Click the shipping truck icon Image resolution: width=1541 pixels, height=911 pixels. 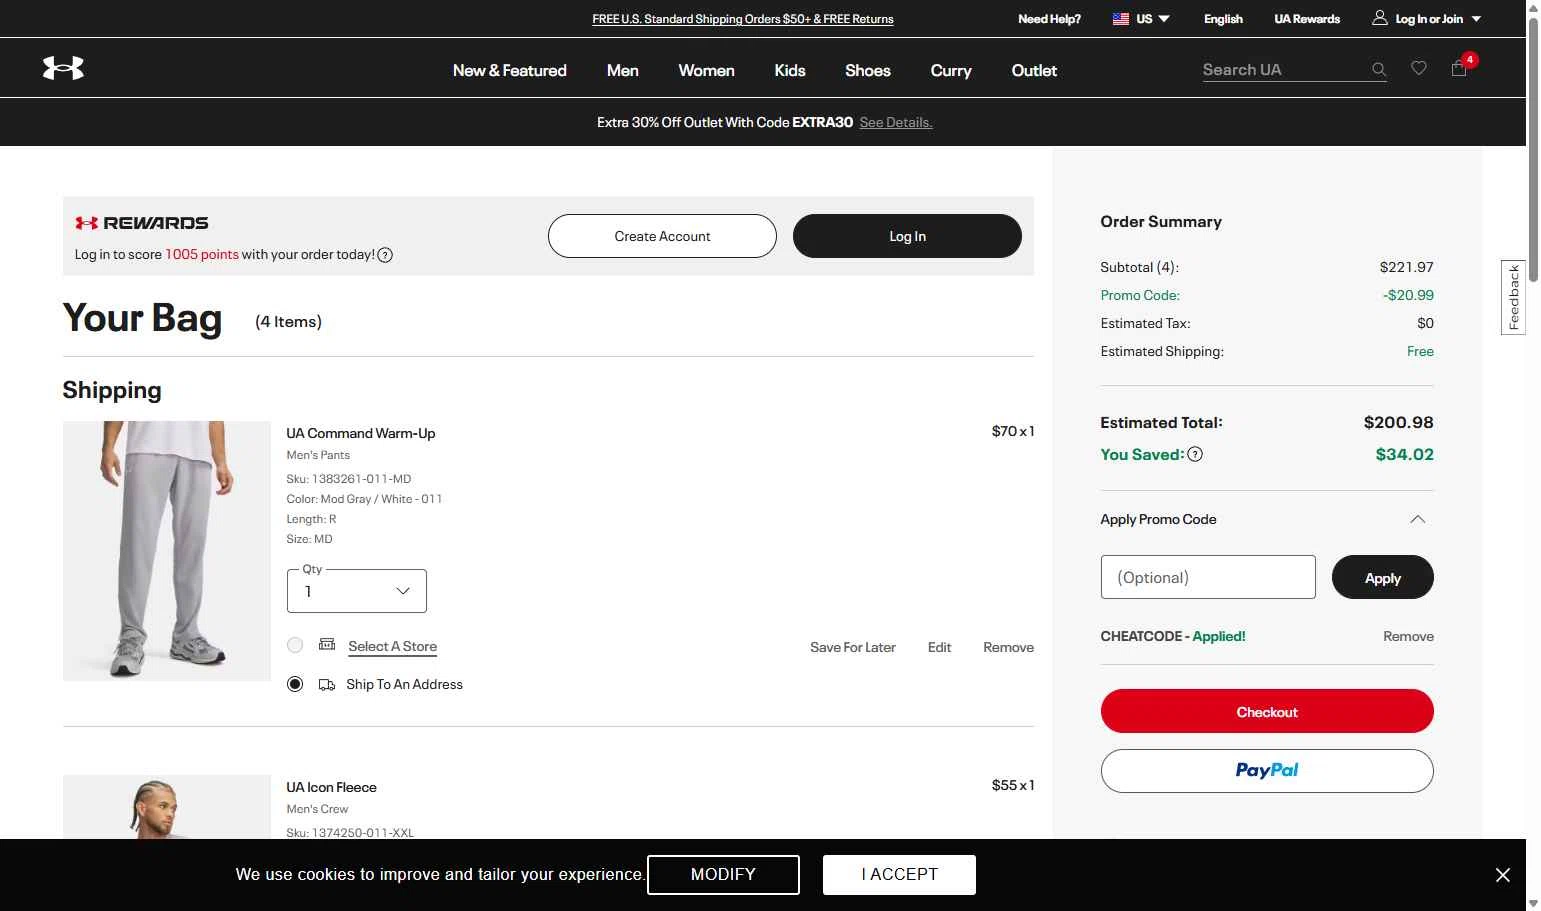click(327, 685)
